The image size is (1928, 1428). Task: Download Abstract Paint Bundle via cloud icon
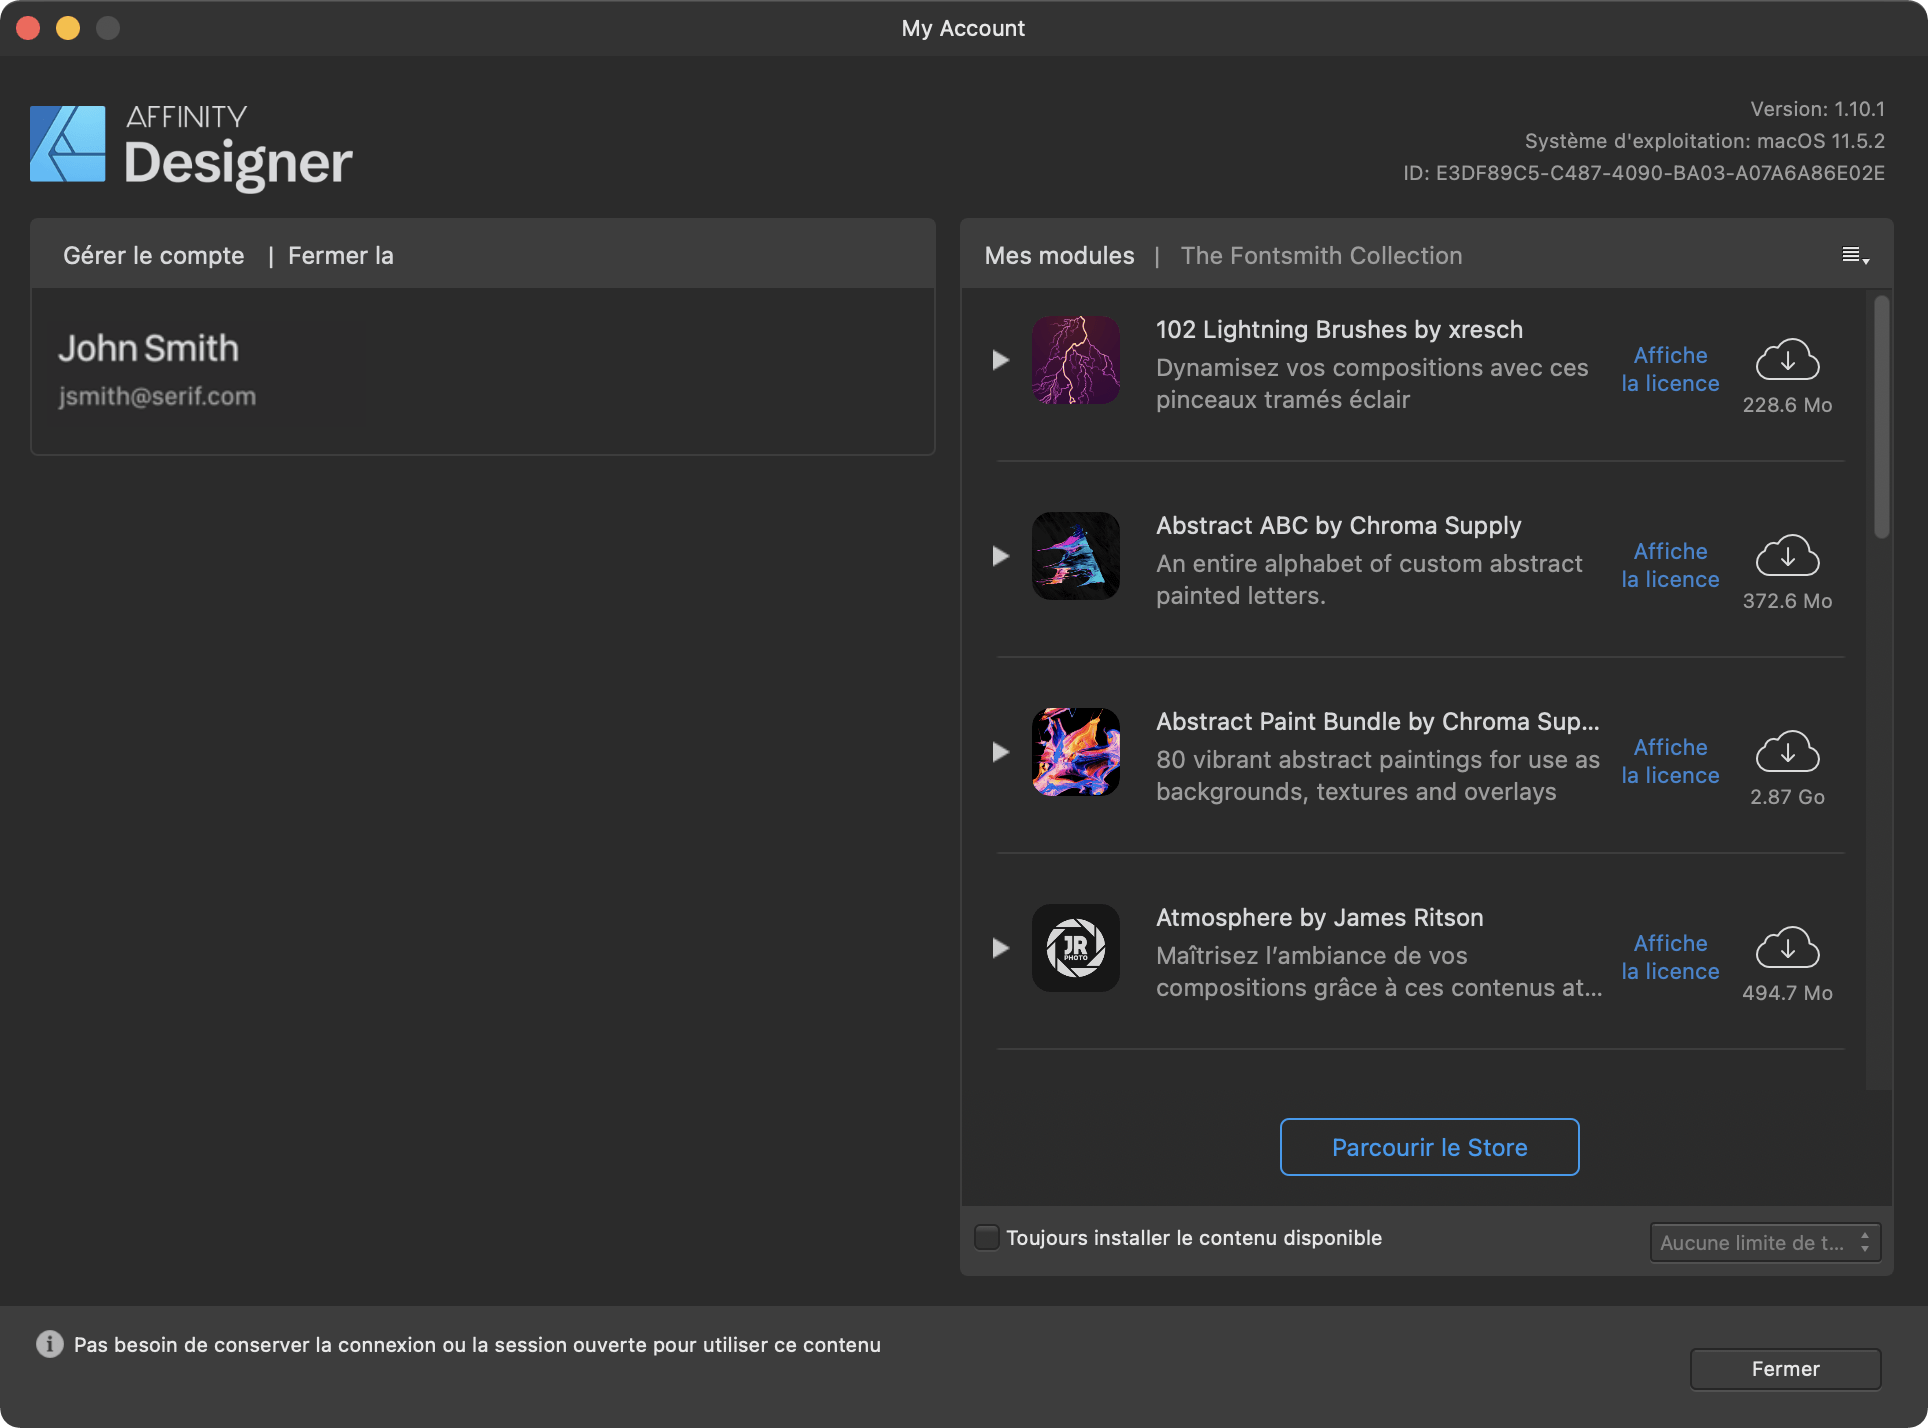pyautogui.click(x=1787, y=752)
